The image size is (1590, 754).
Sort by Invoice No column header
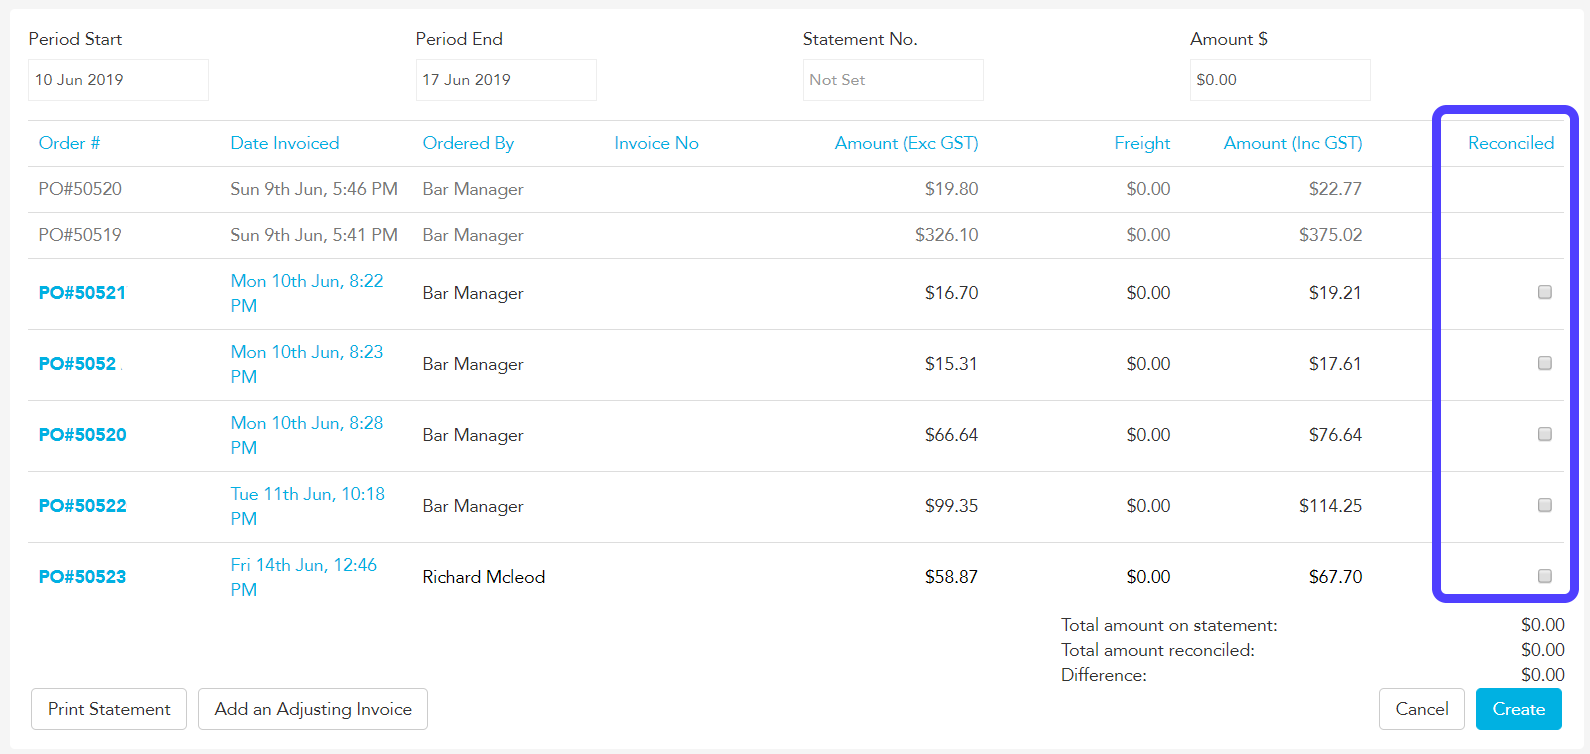(x=656, y=143)
